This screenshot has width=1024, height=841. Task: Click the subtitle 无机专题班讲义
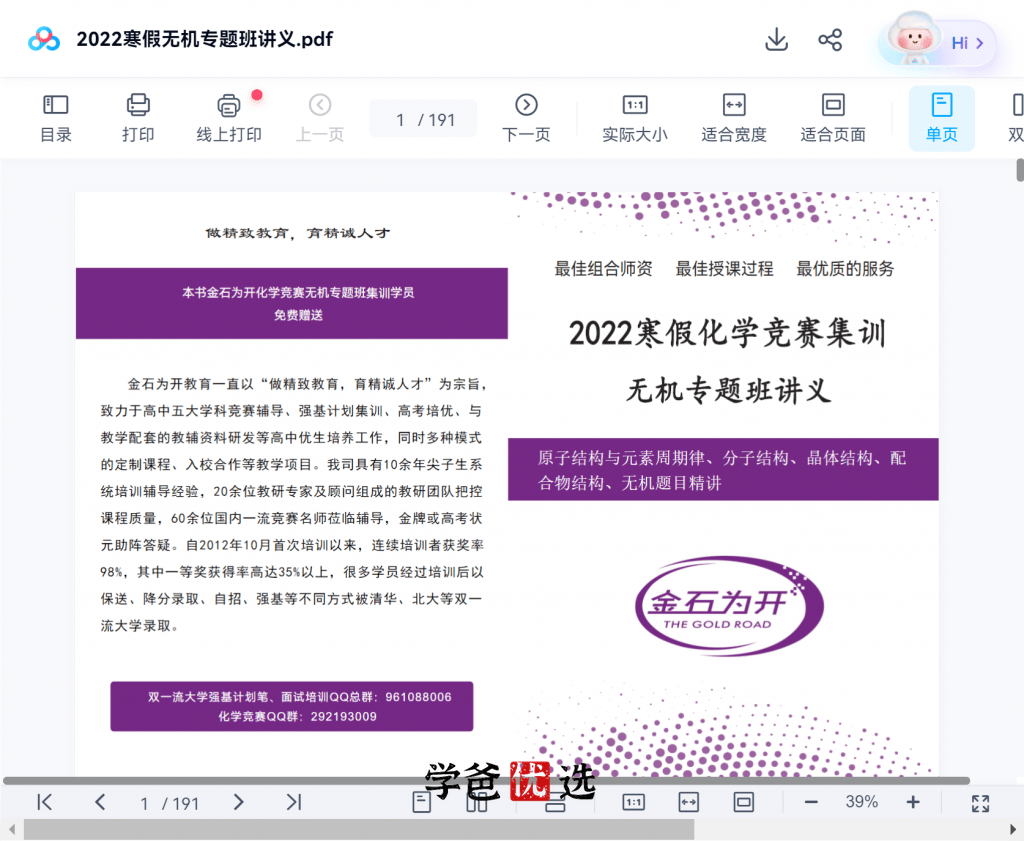pos(729,390)
